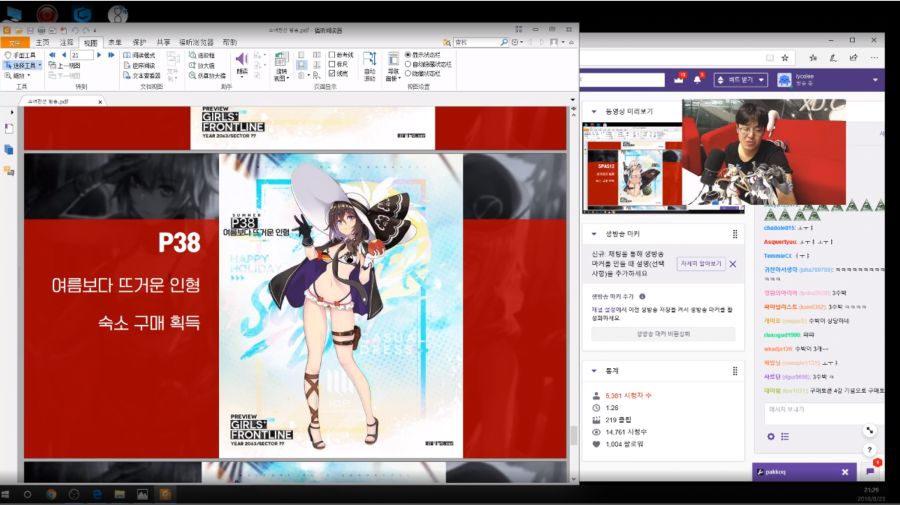Open Twitch notifications bell
The height and width of the screenshot is (505, 900).
tap(697, 80)
